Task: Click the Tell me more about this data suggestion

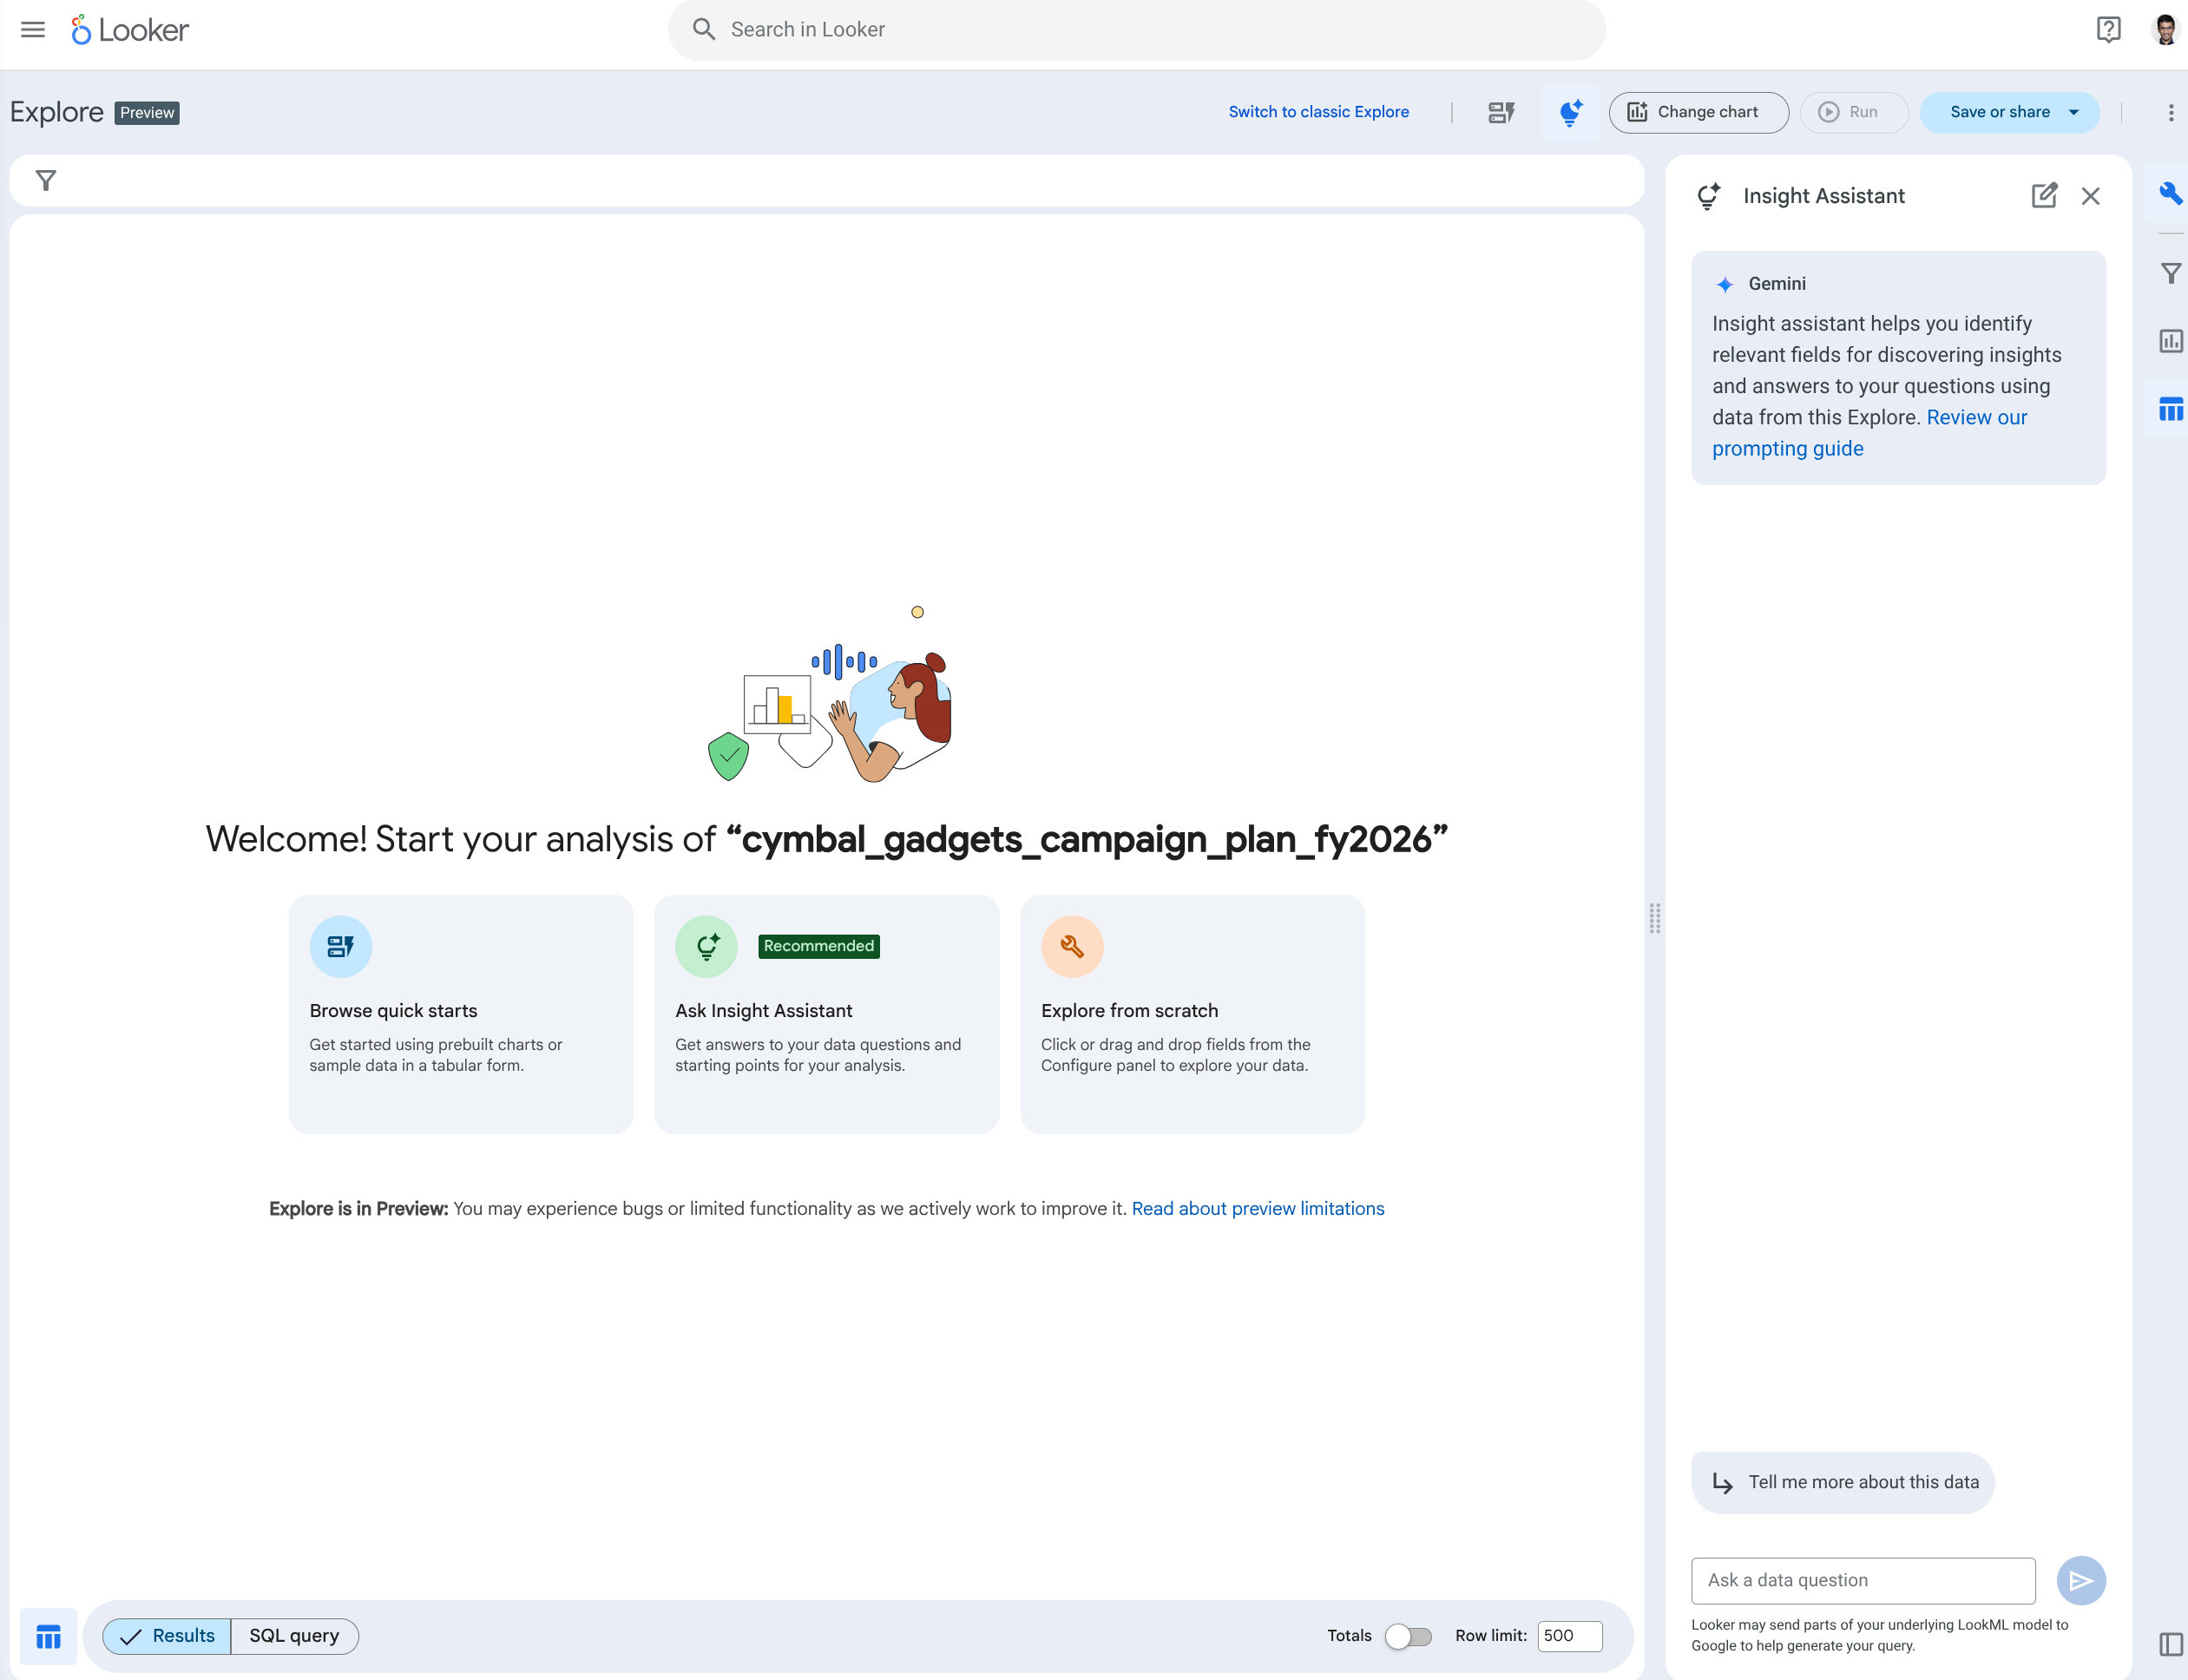Action: (x=1842, y=1482)
